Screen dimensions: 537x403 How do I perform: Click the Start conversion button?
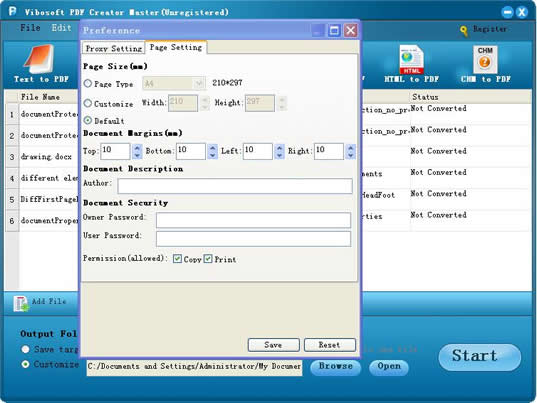tap(479, 356)
